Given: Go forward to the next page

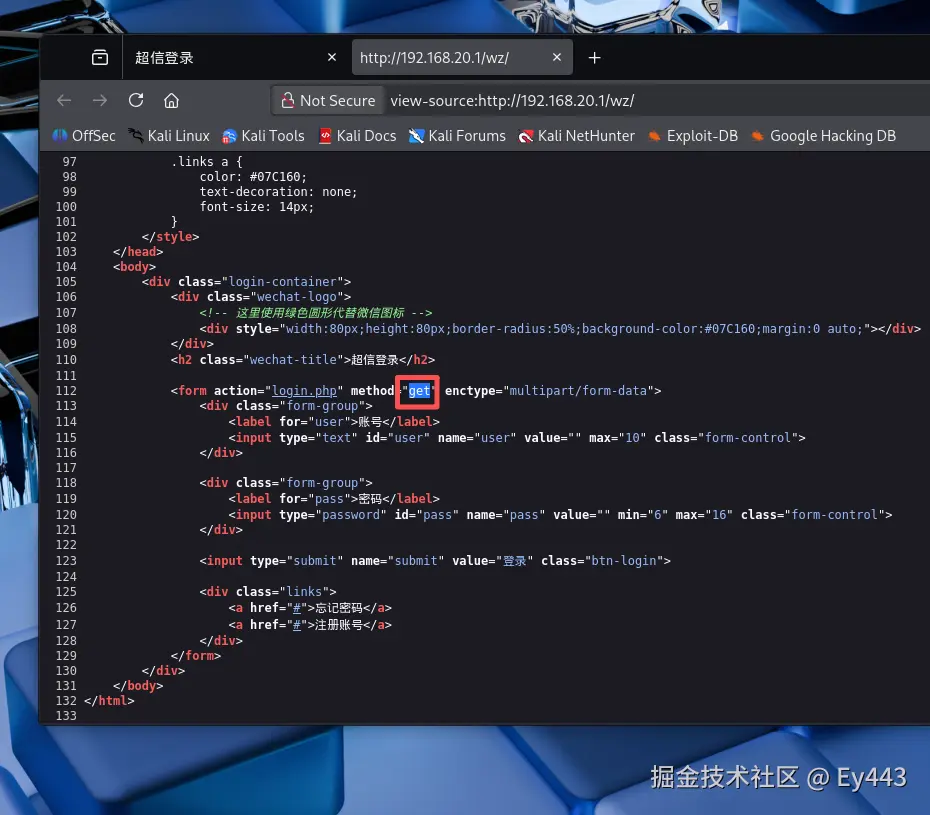Looking at the screenshot, I should pyautogui.click(x=100, y=100).
